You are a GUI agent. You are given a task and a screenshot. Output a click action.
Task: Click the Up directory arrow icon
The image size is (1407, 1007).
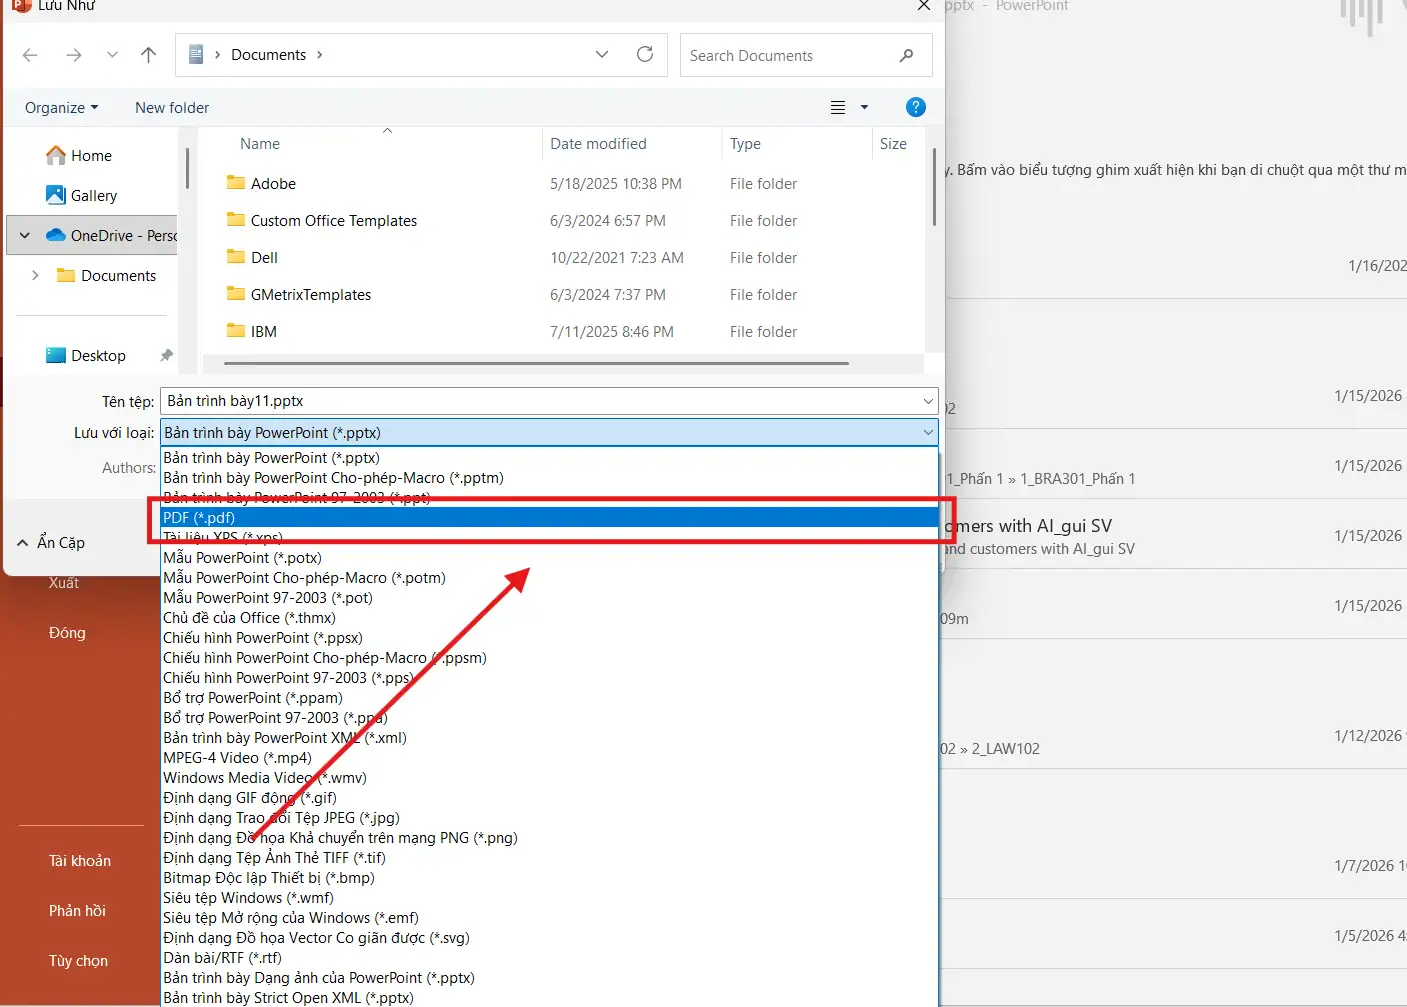click(x=148, y=55)
